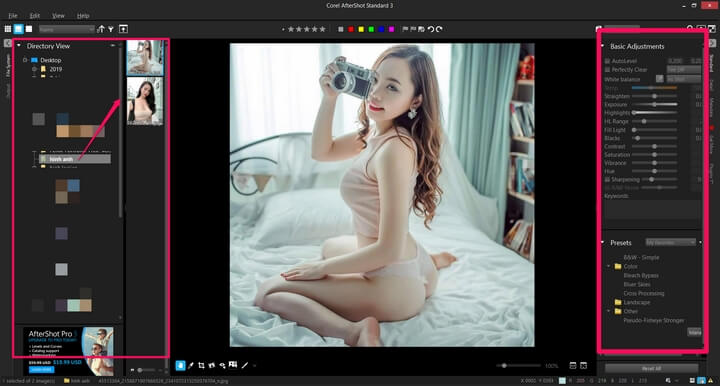The height and width of the screenshot is (386, 720).
Task: Select the second thumbnail of dark-haired woman
Action: (x=145, y=101)
